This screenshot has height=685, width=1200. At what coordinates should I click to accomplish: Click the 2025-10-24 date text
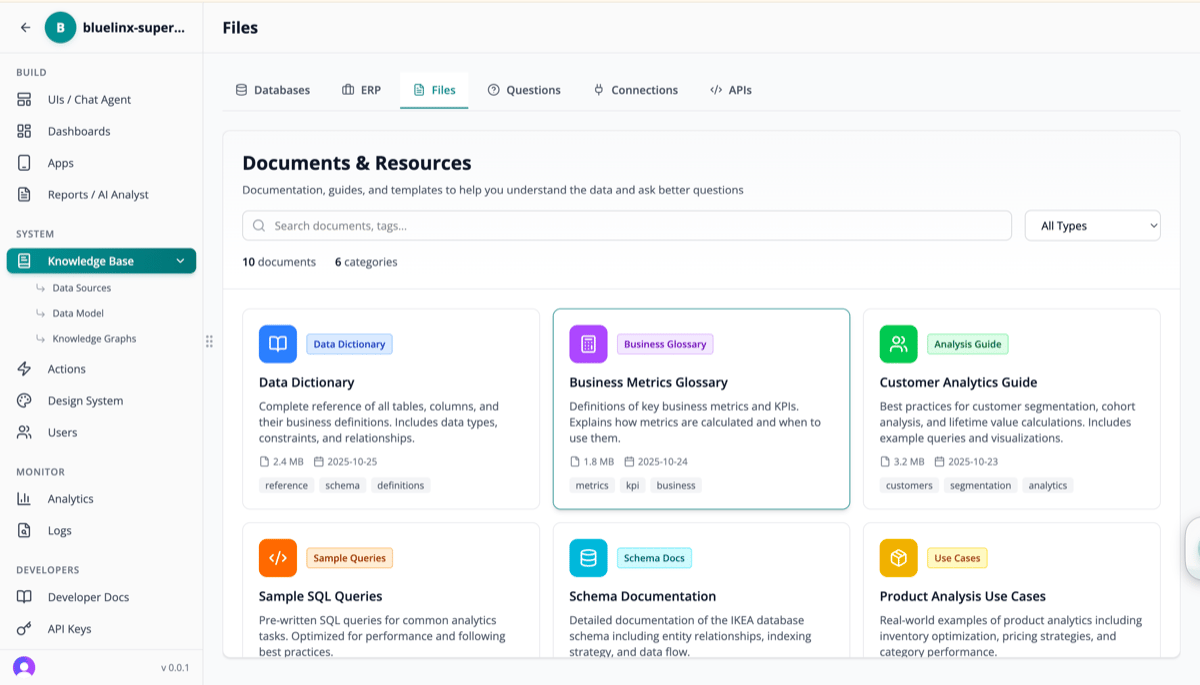tap(663, 462)
